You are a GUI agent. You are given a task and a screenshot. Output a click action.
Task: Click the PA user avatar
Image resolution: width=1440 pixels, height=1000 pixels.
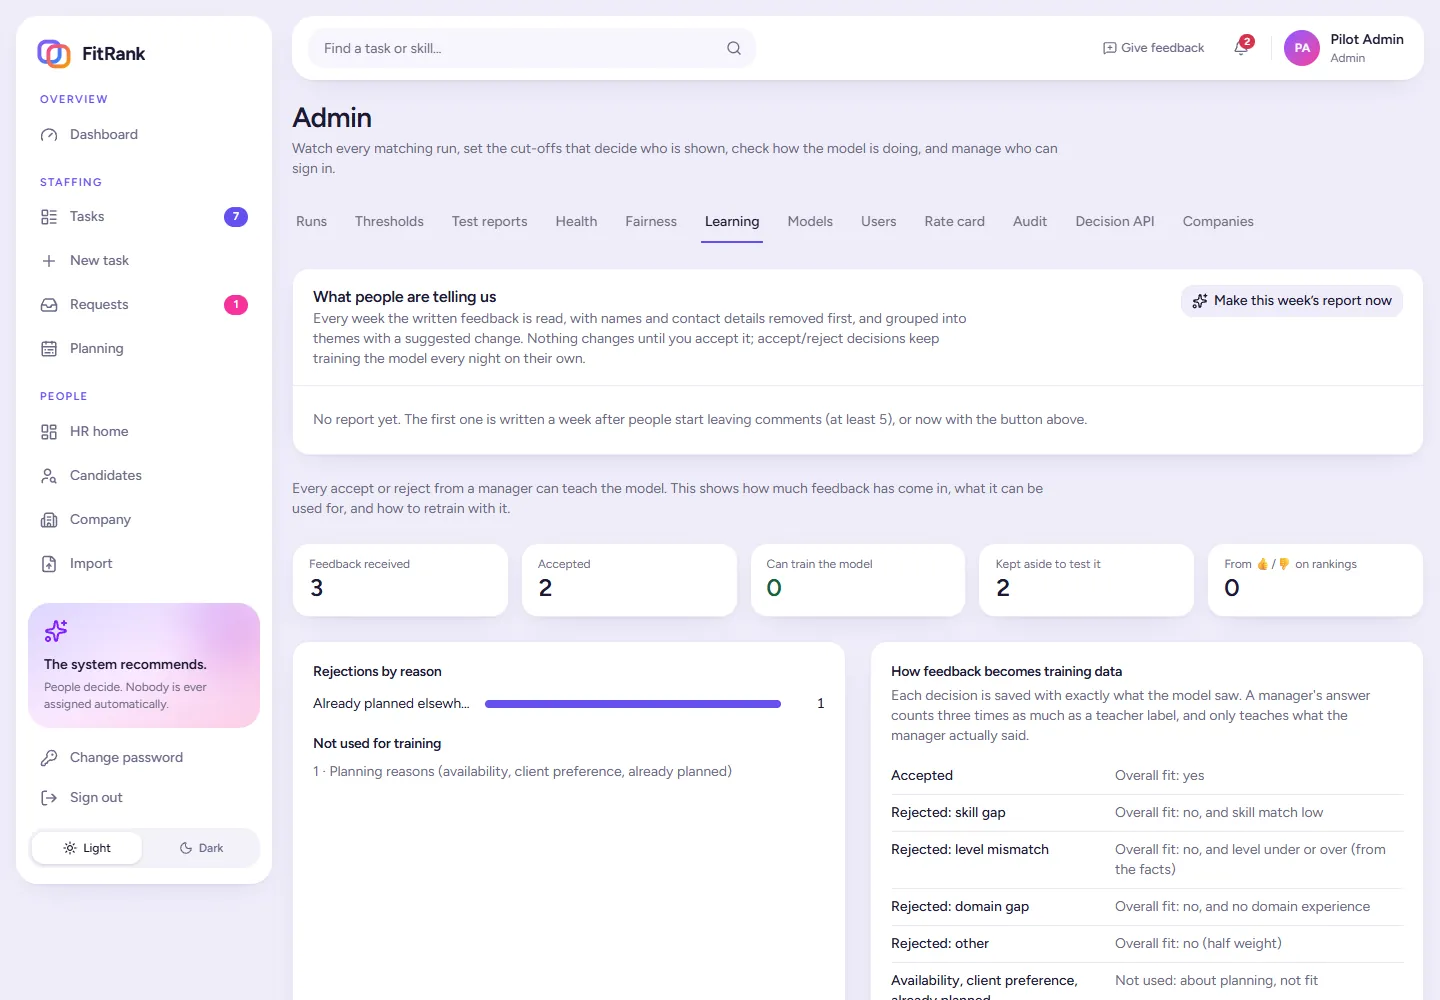[x=1302, y=48]
